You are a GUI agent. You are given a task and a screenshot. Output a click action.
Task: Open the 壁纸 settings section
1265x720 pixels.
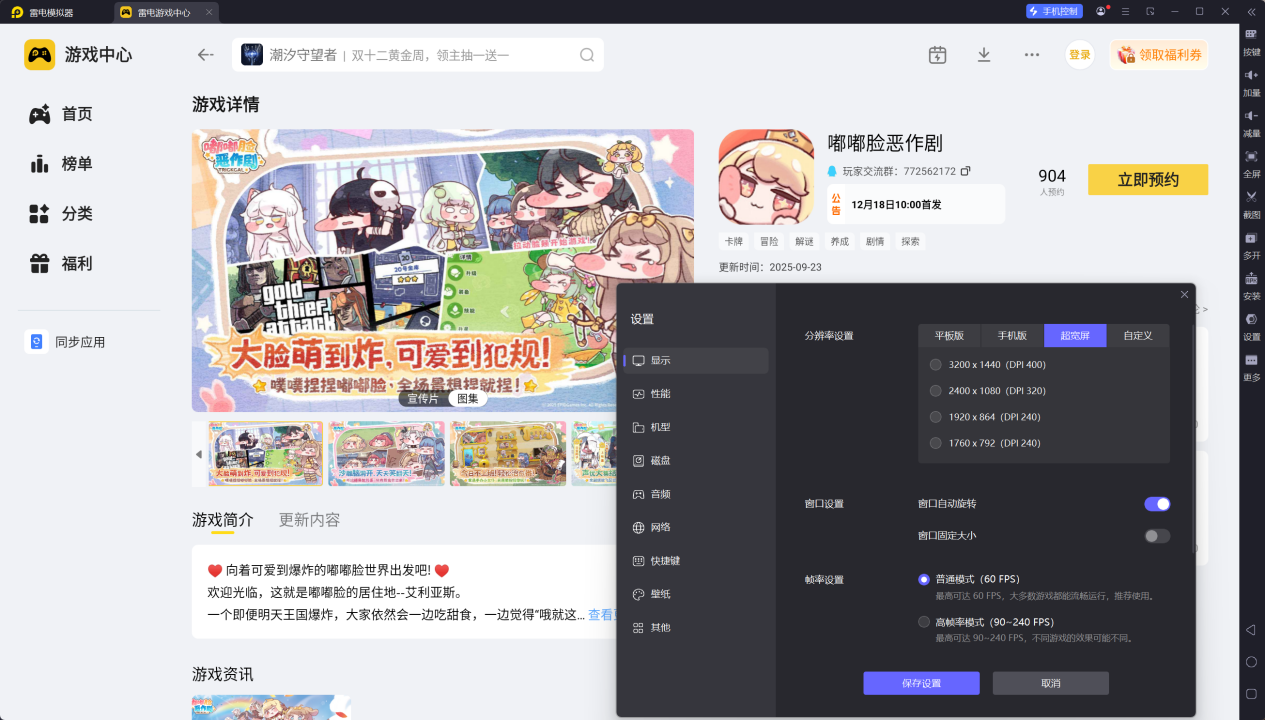click(696, 594)
